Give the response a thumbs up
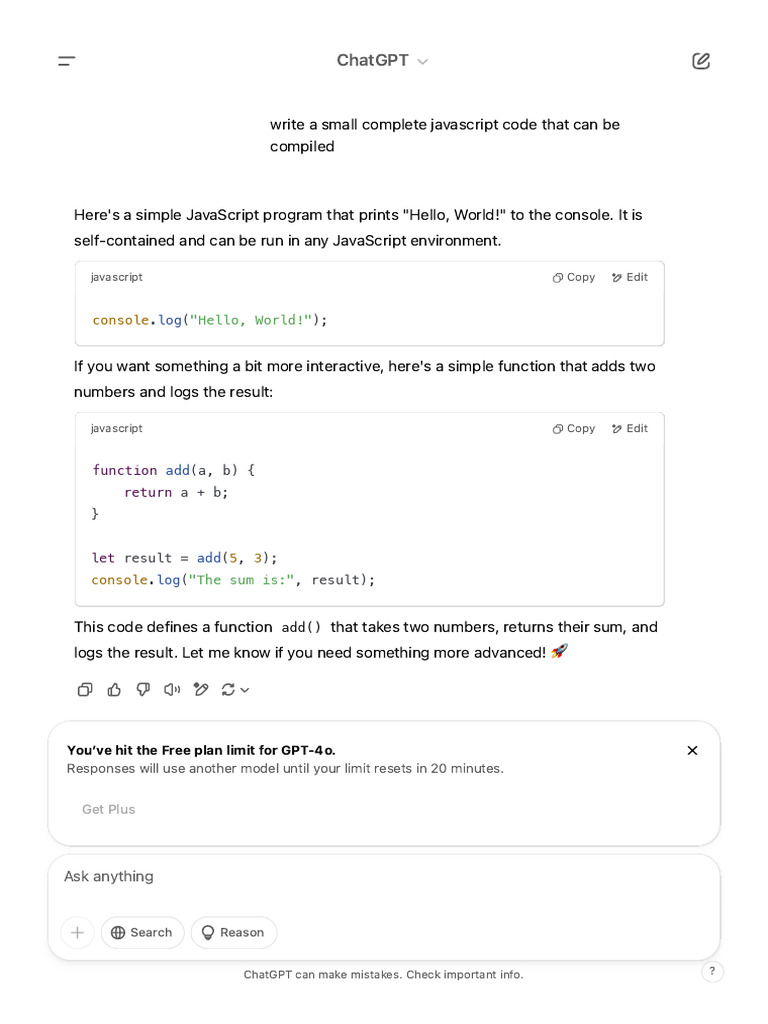Viewport: 768px width, 1024px height. pyautogui.click(x=114, y=689)
